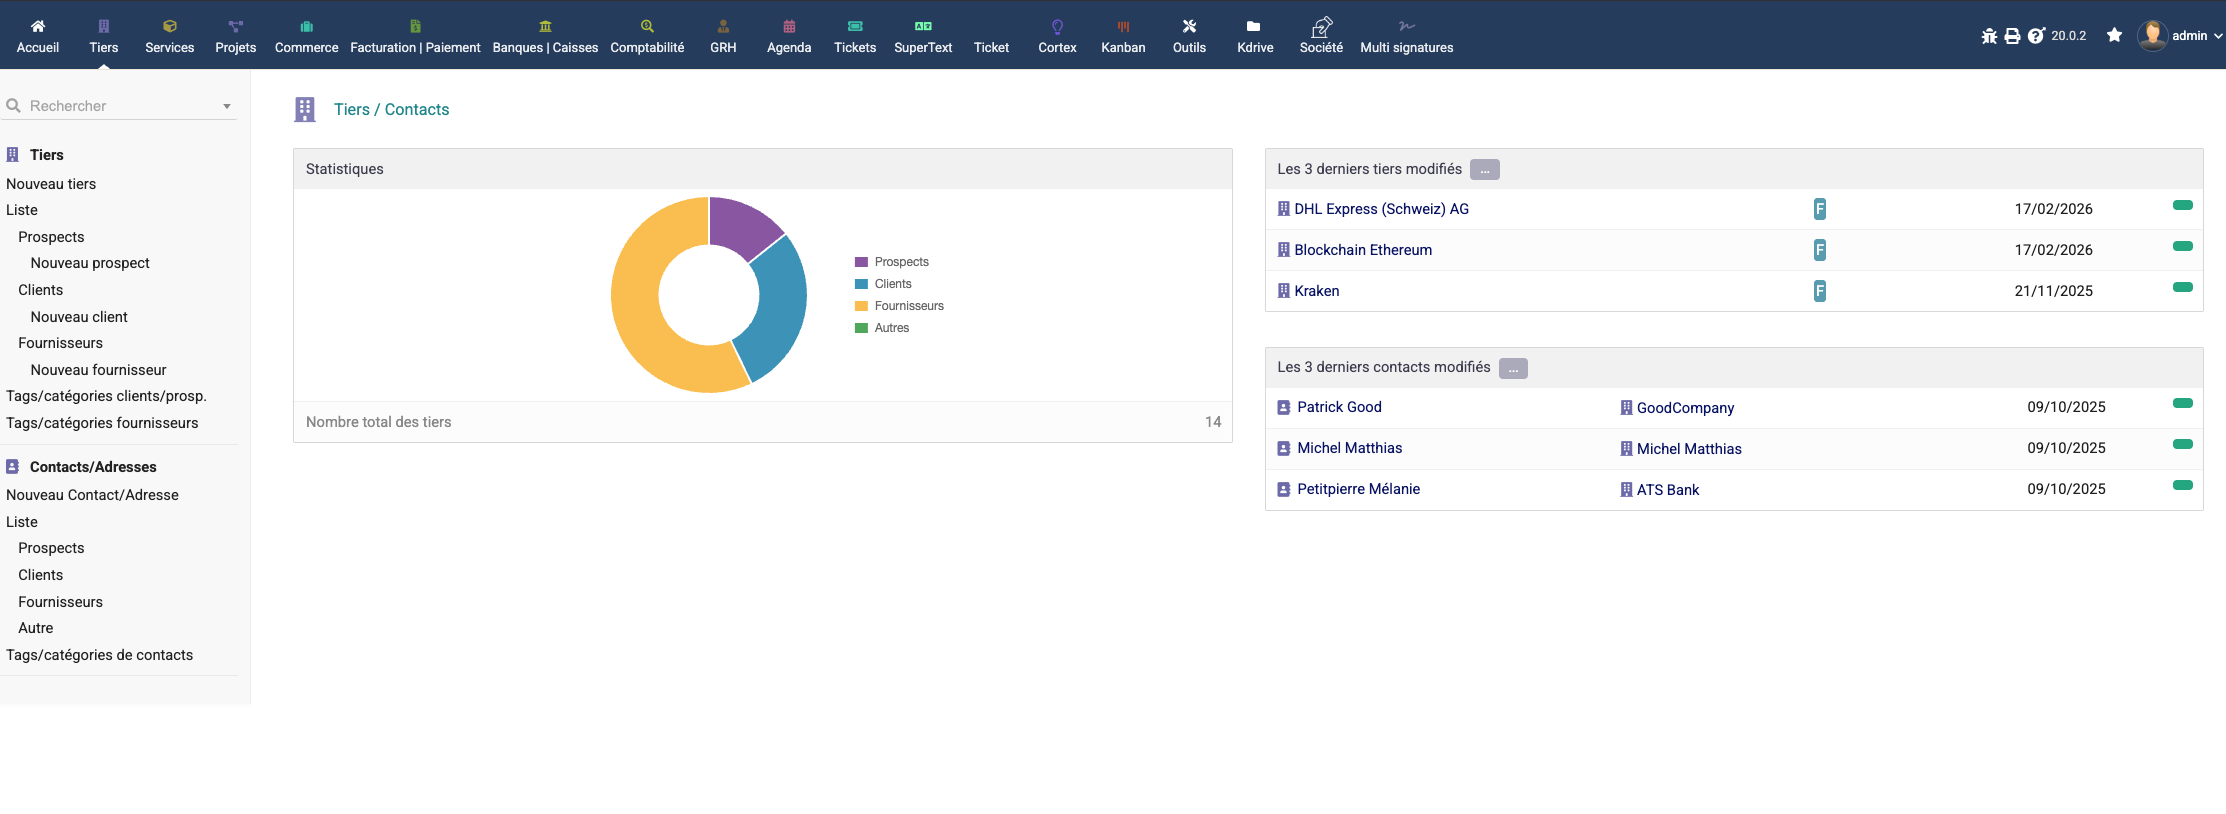This screenshot has width=2226, height=814.
Task: Click the printer icon in top bar
Action: (2012, 36)
